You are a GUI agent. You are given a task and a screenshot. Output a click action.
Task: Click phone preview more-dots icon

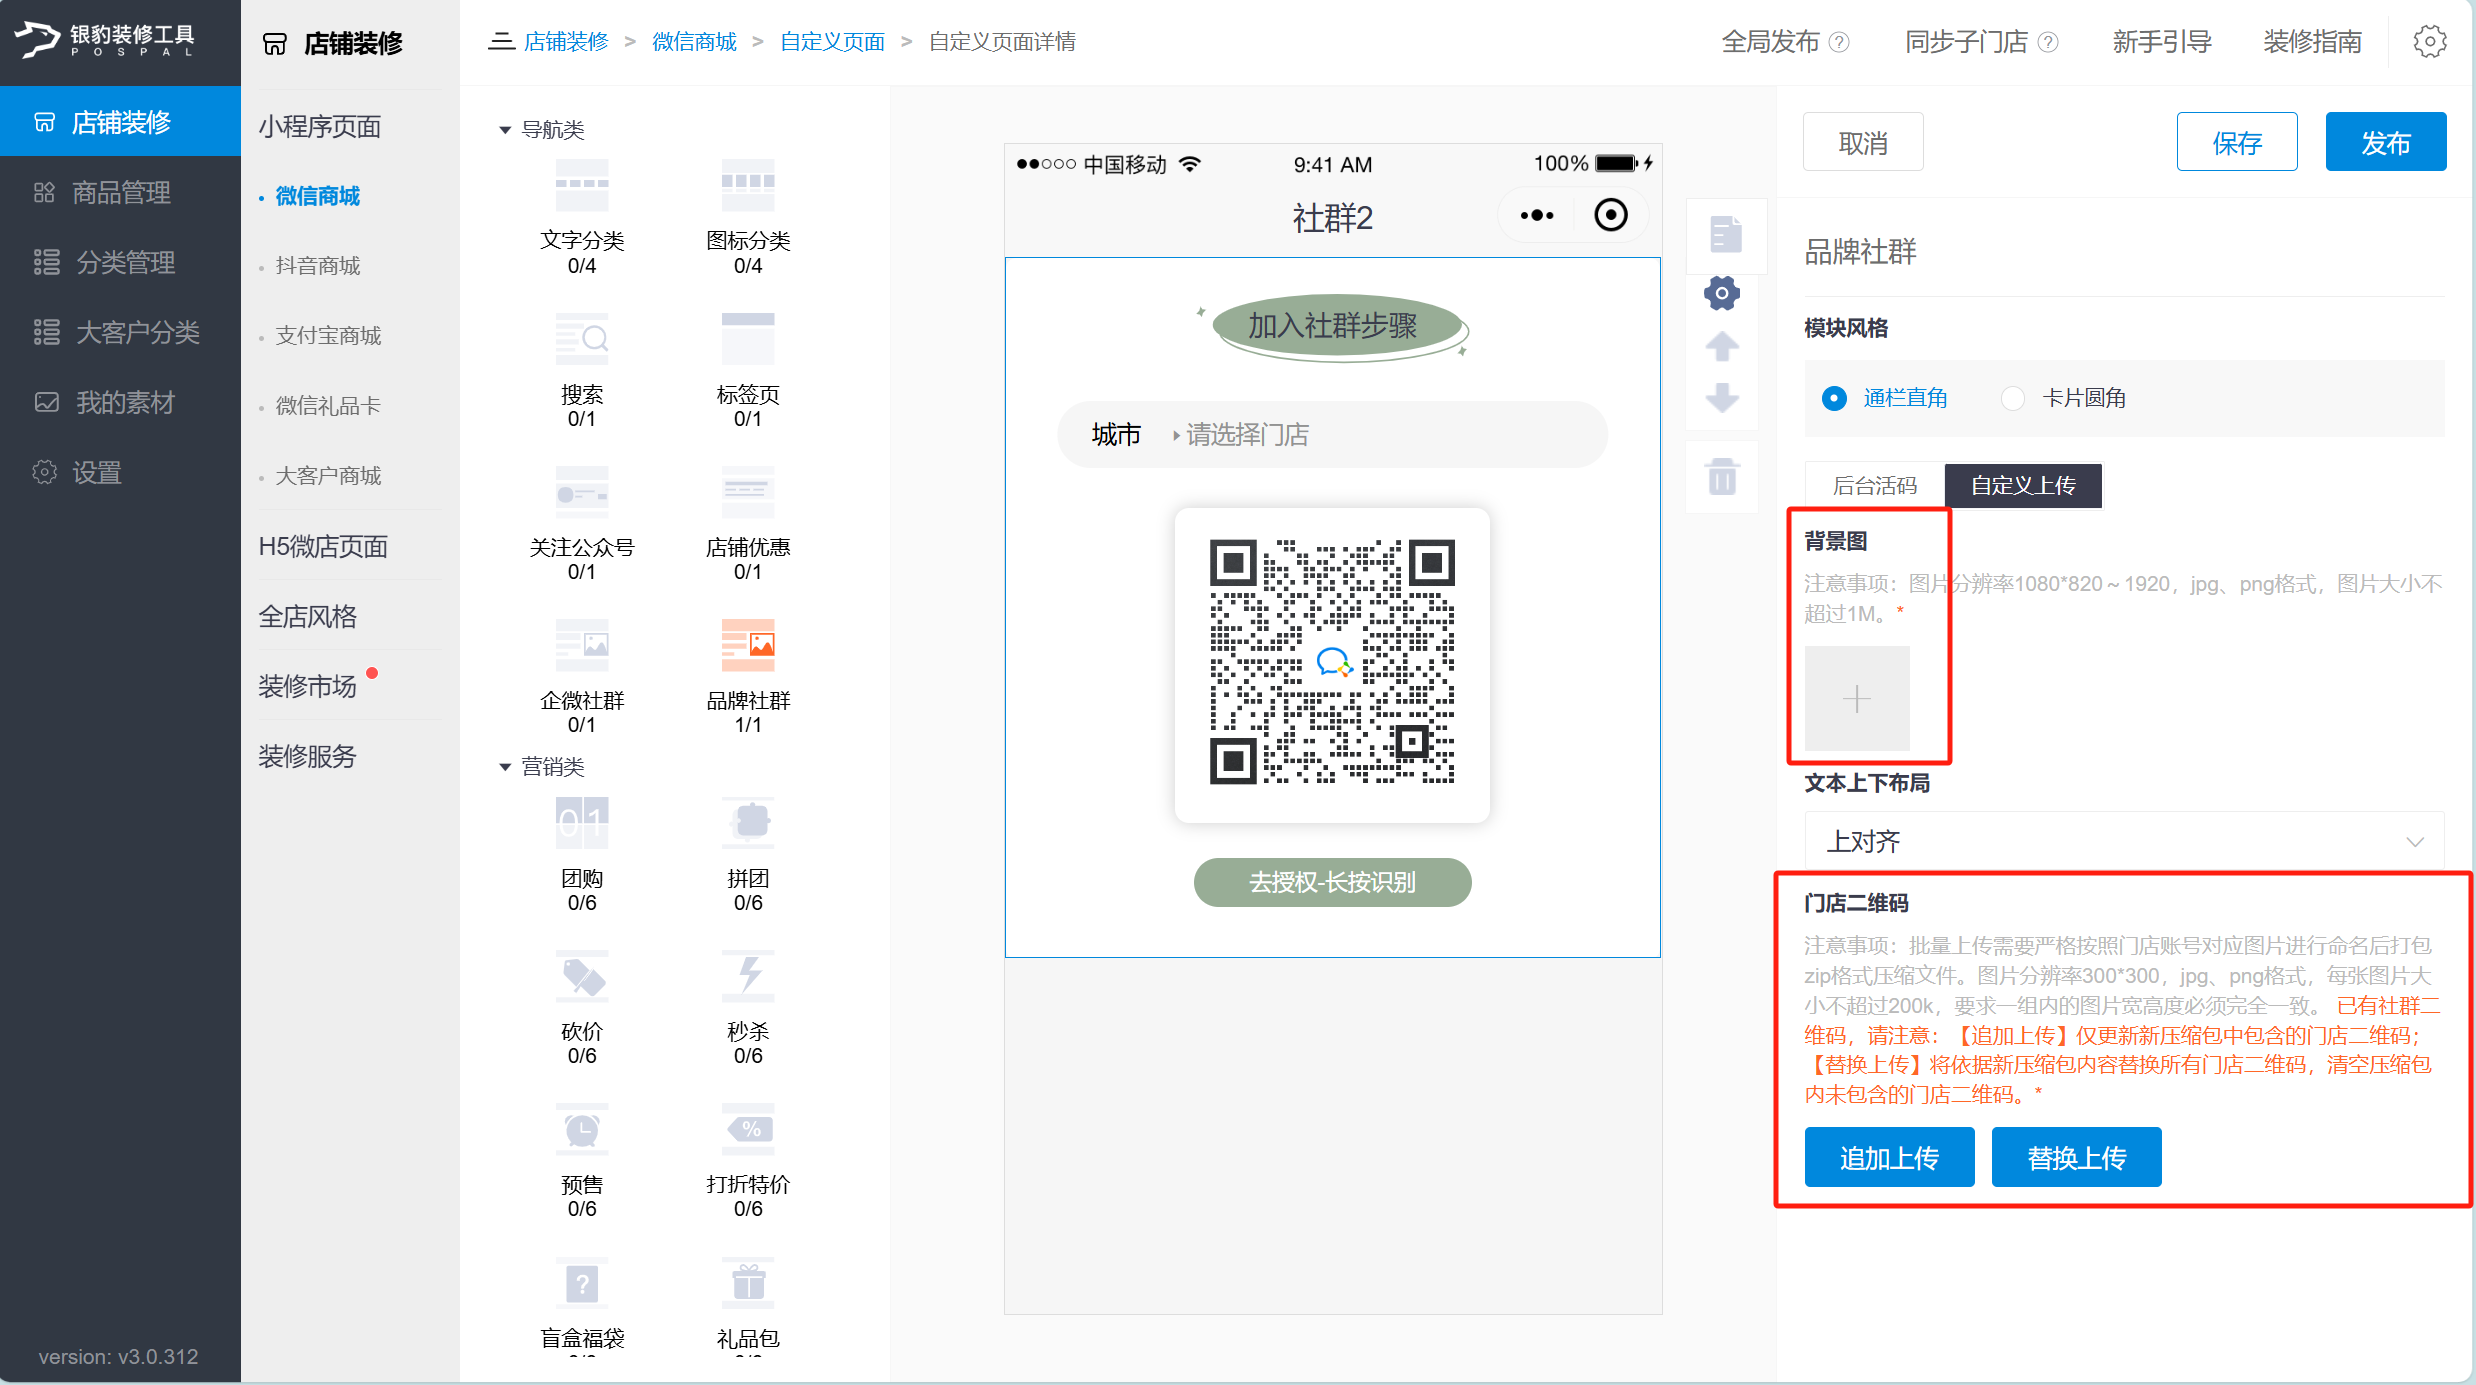[1537, 215]
